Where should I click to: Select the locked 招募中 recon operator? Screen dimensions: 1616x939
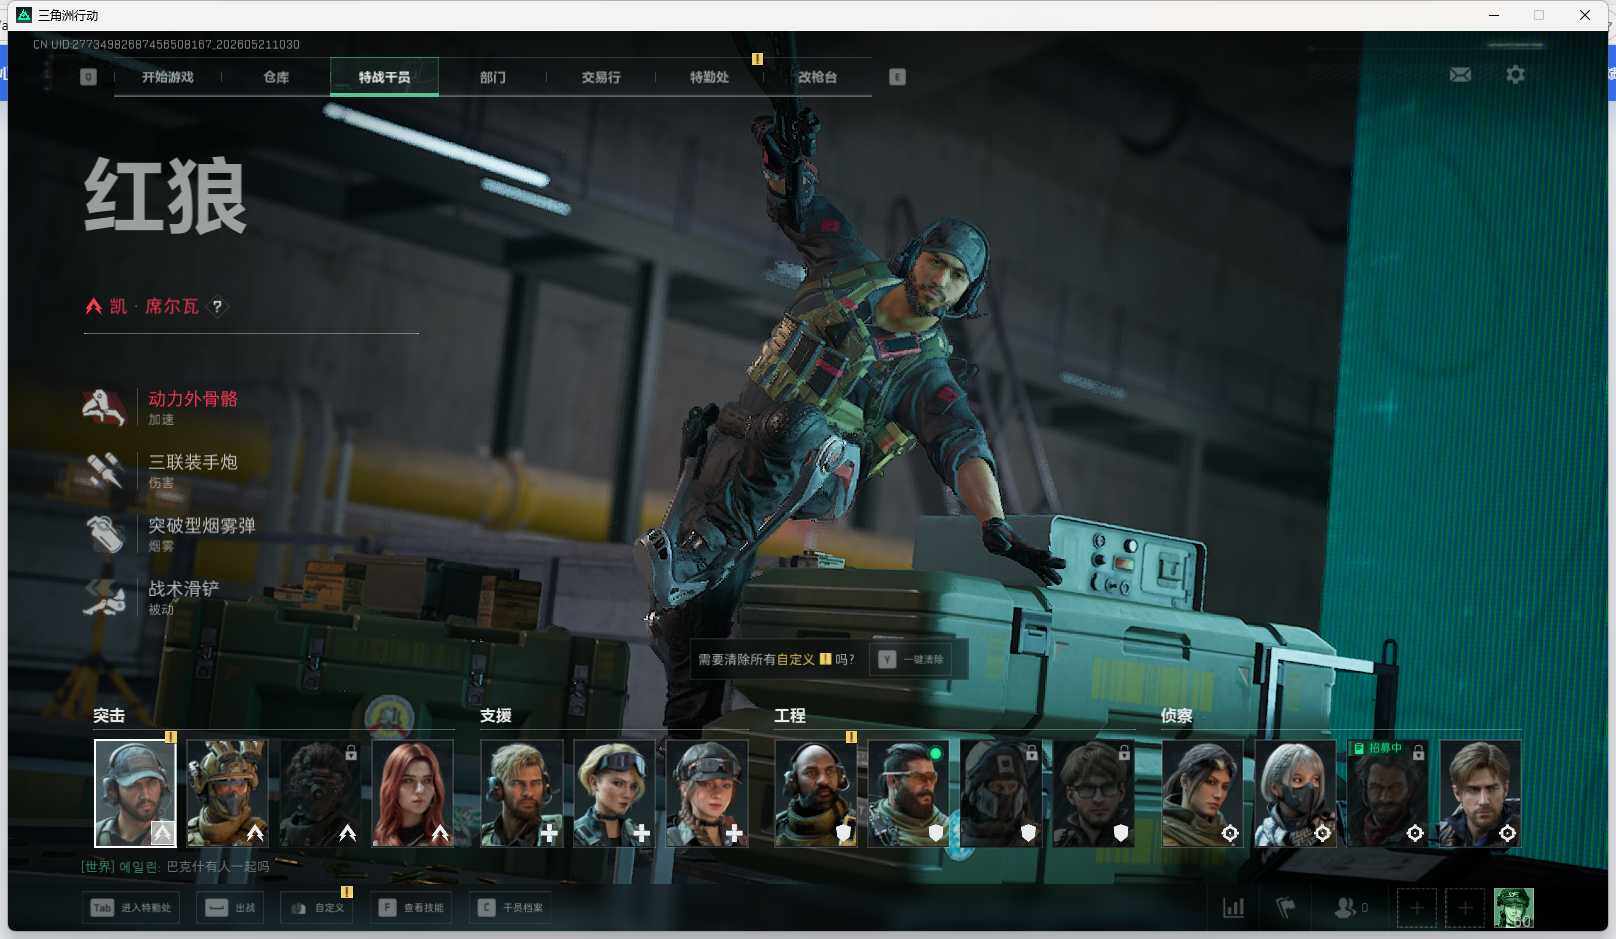click(1387, 793)
